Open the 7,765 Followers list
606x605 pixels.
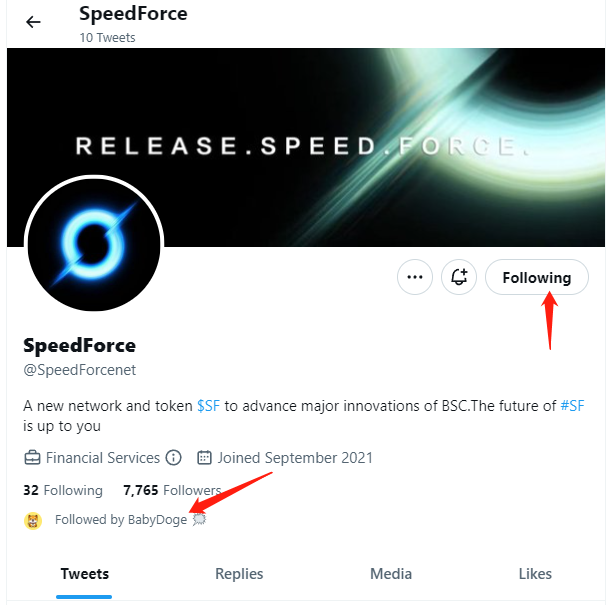171,490
